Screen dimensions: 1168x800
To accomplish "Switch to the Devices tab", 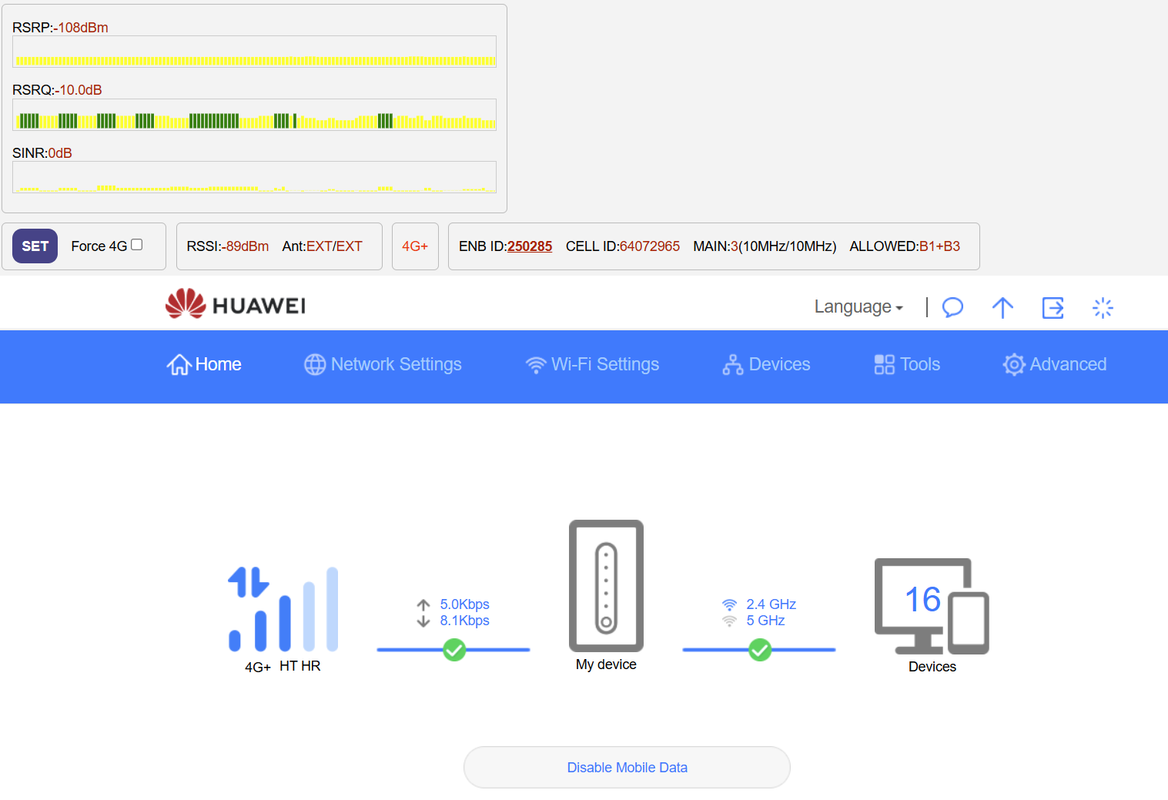I will coord(766,364).
